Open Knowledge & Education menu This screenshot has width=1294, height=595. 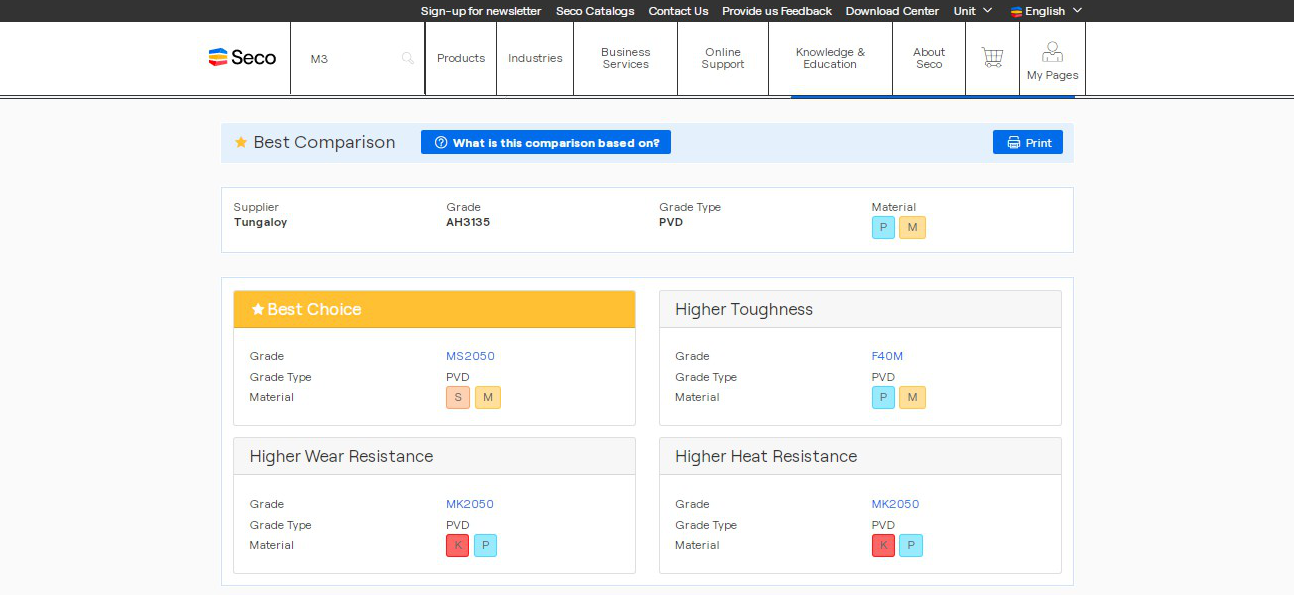coord(830,58)
